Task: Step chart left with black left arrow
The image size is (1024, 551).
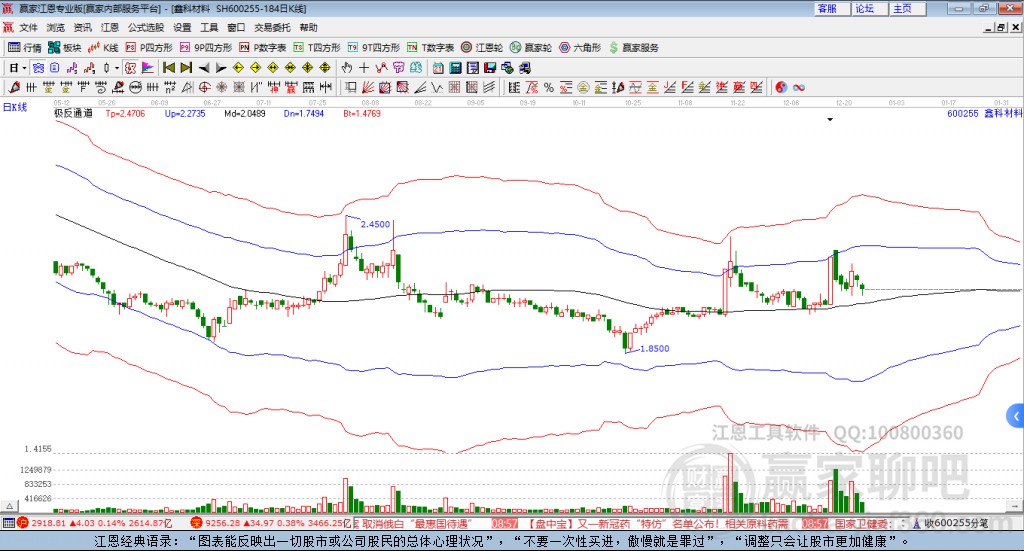Action: point(204,68)
